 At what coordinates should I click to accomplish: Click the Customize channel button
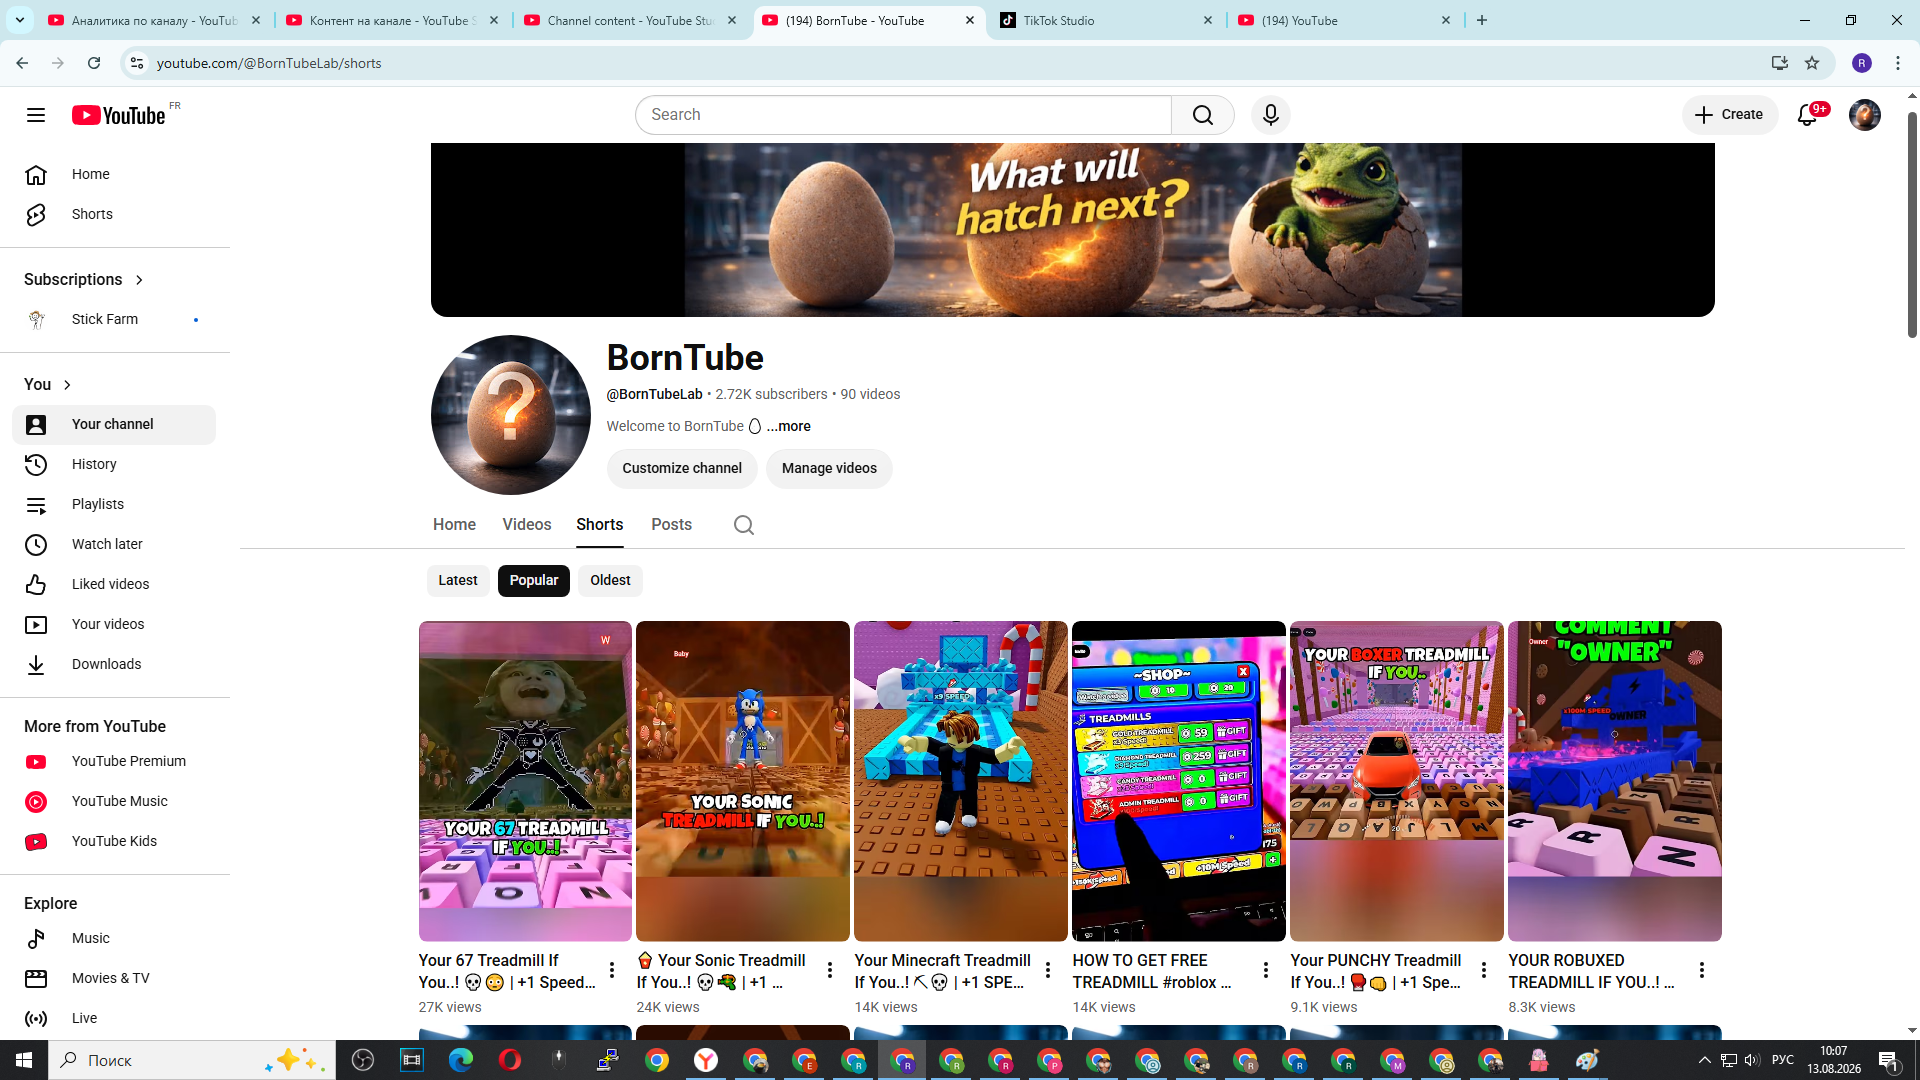682,469
